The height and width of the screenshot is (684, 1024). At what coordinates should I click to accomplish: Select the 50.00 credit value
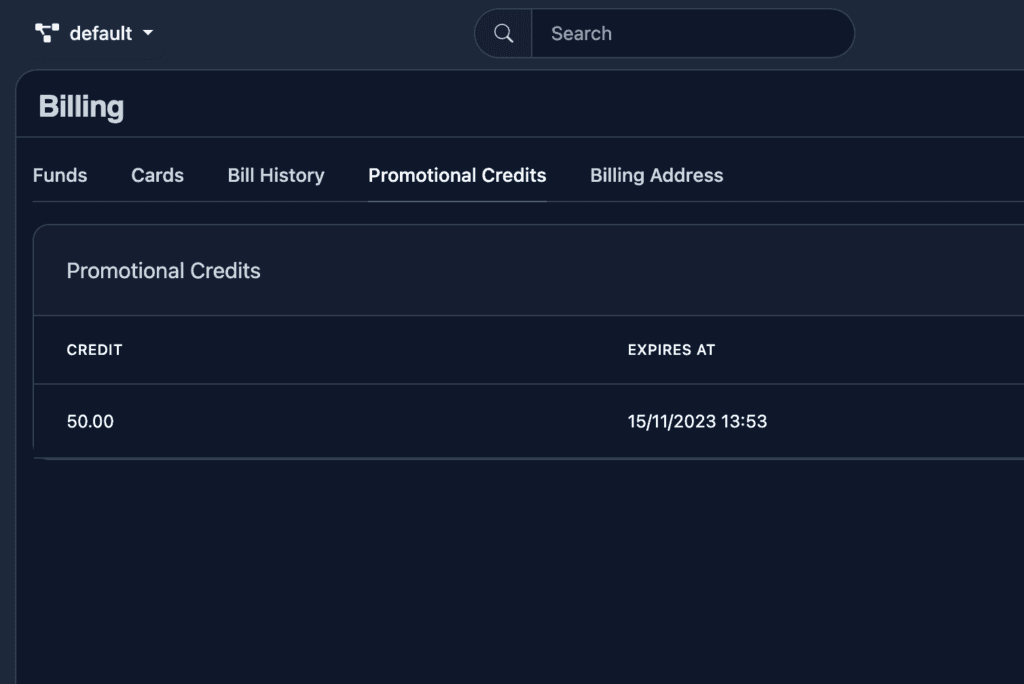pyautogui.click(x=90, y=421)
